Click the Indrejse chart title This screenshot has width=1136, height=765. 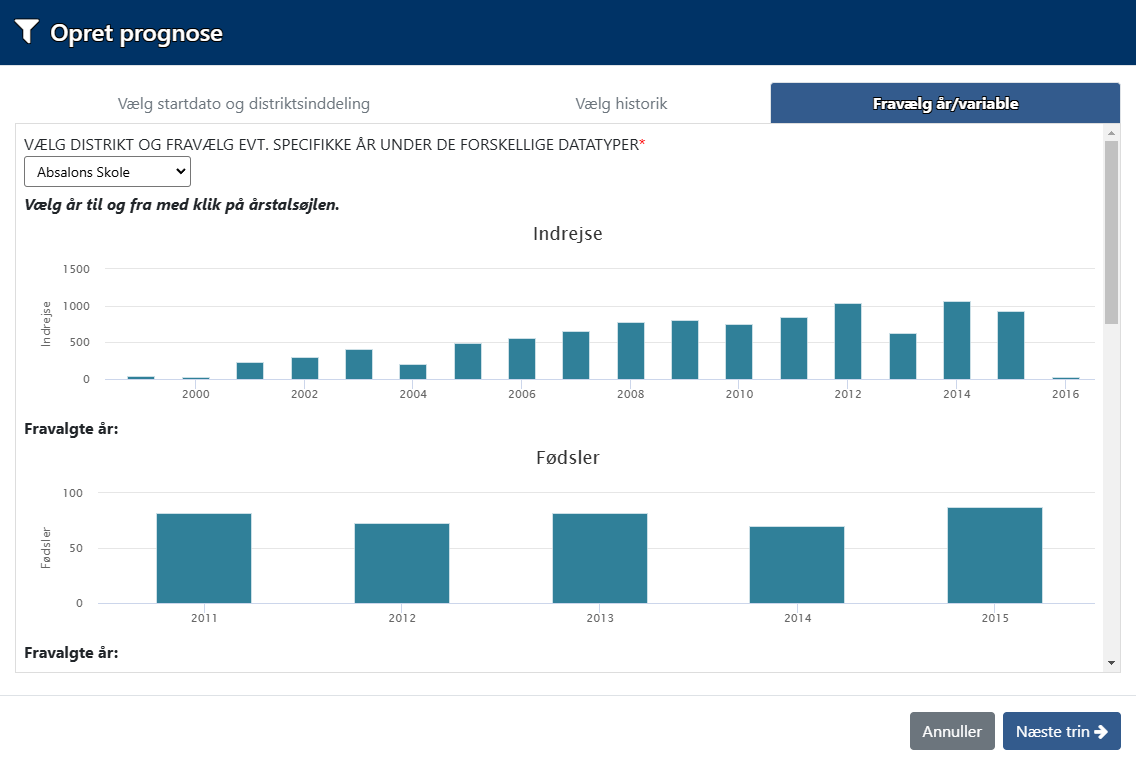(568, 233)
